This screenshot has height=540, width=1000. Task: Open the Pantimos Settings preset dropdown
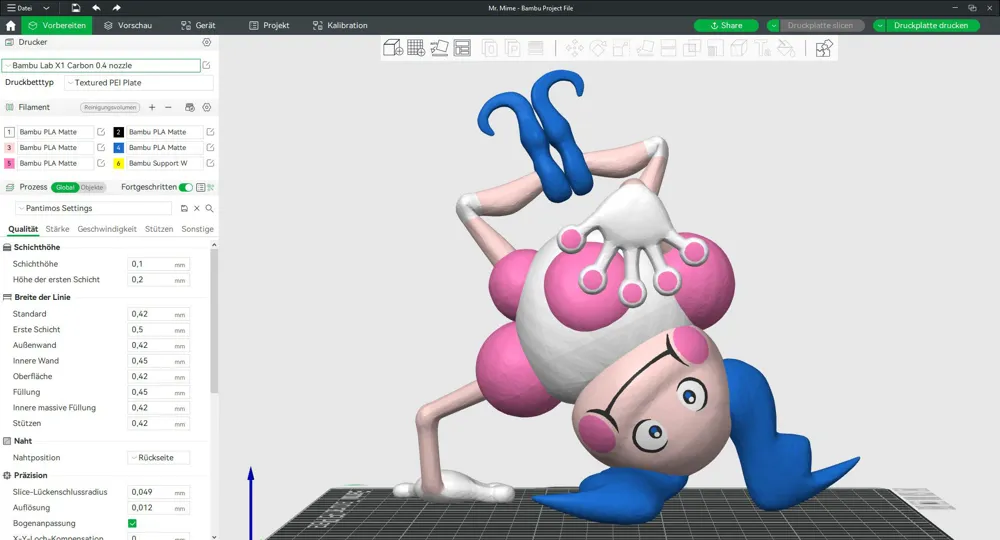coord(93,208)
